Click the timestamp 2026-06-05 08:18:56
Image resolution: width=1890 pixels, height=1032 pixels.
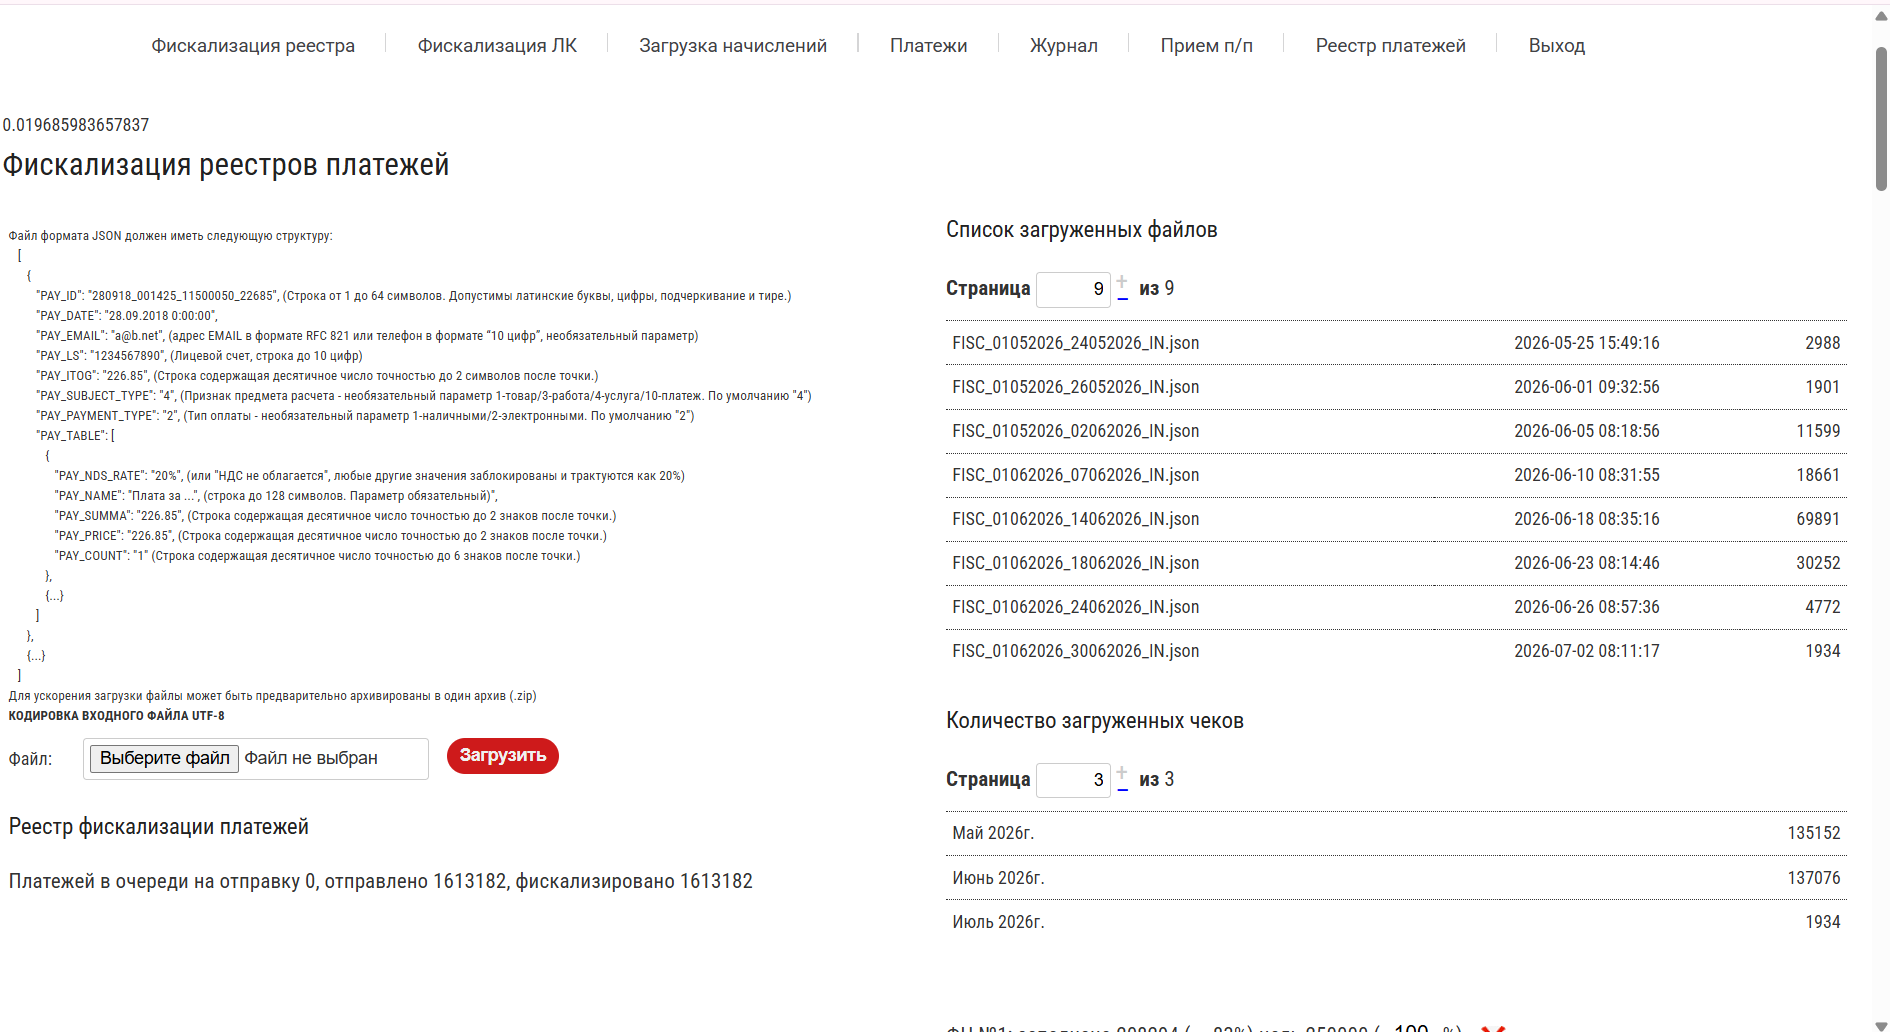pyautogui.click(x=1587, y=431)
